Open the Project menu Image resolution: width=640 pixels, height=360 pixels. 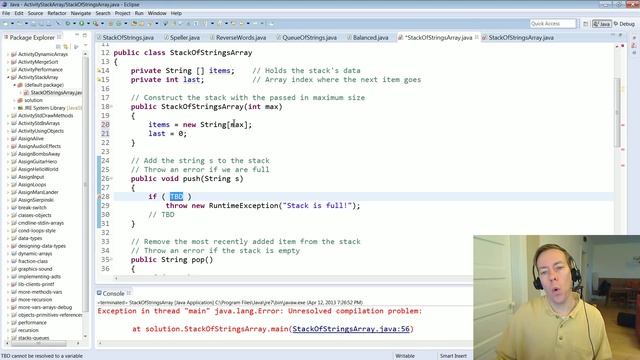tap(122, 13)
